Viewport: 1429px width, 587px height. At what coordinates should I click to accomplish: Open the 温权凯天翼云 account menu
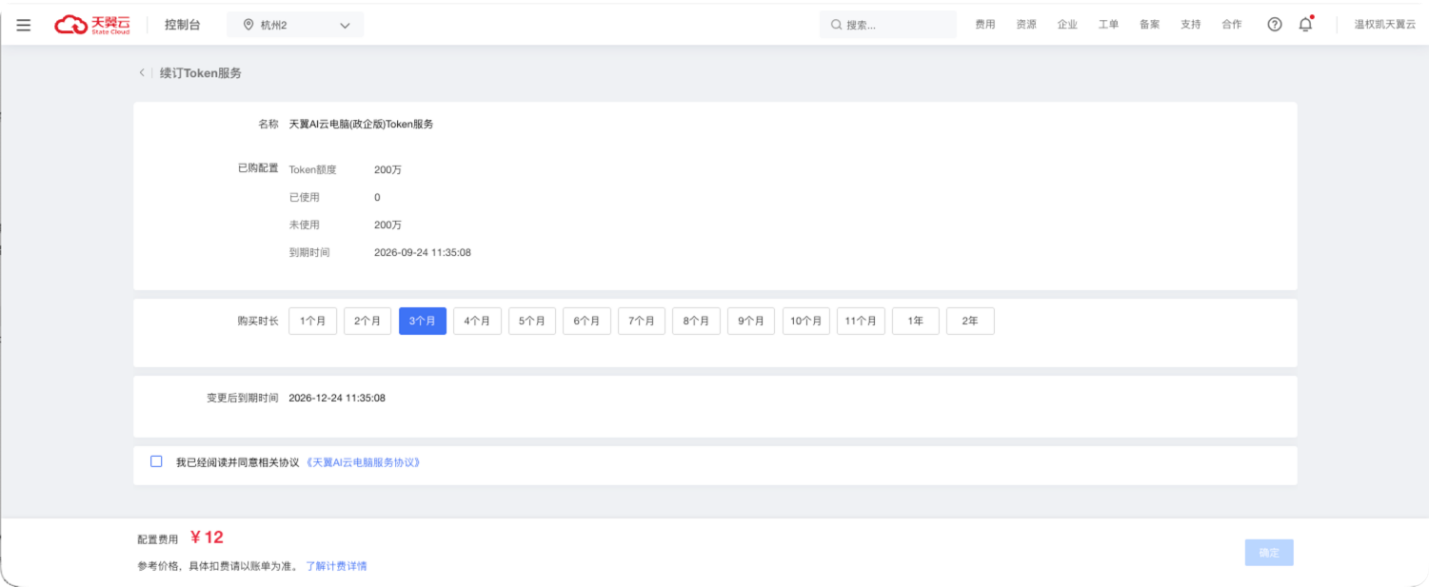(1385, 25)
